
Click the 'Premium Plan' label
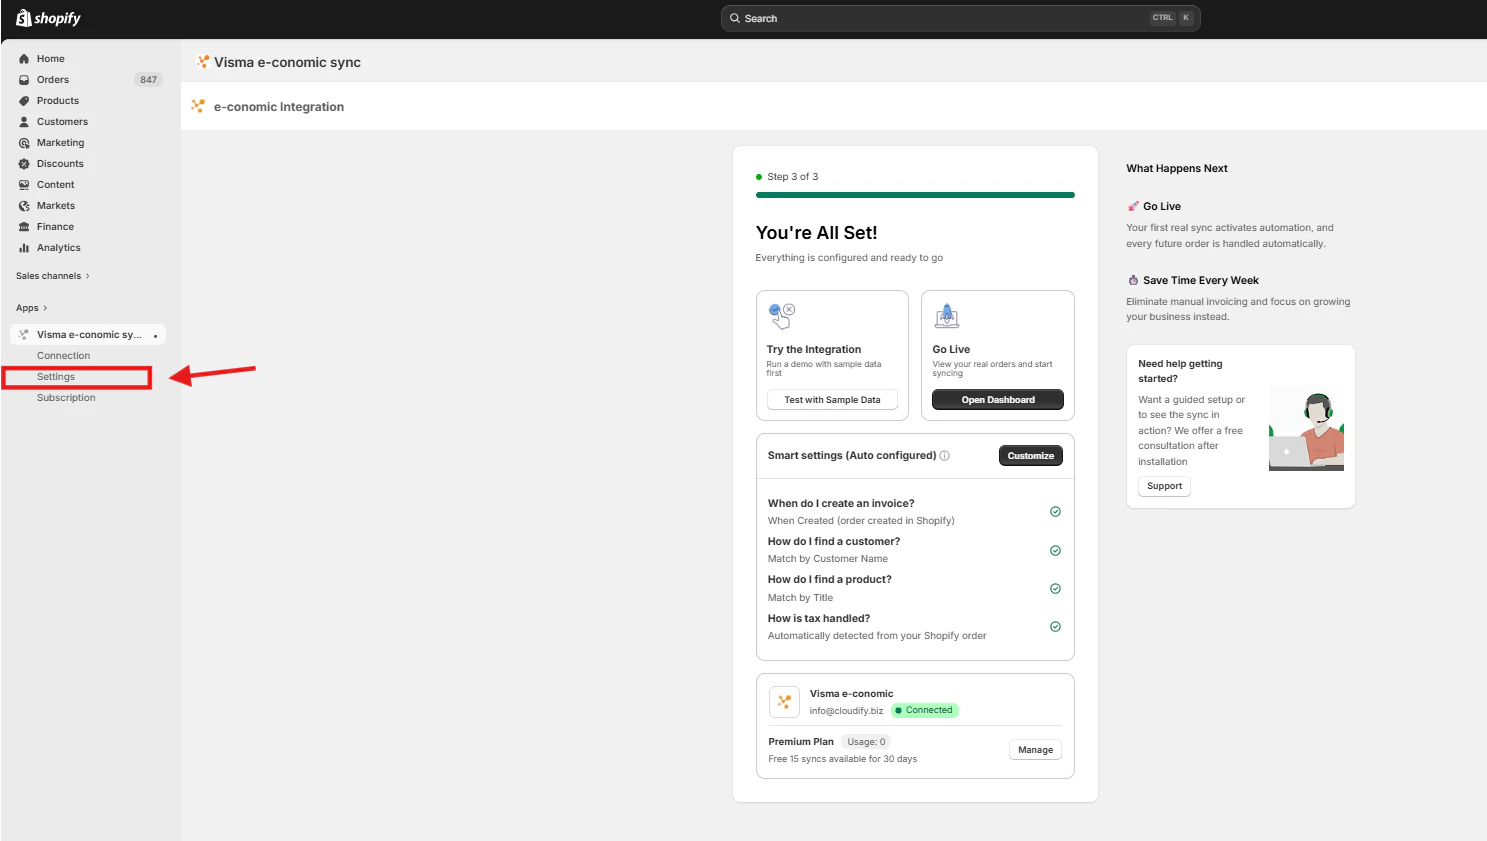click(801, 742)
